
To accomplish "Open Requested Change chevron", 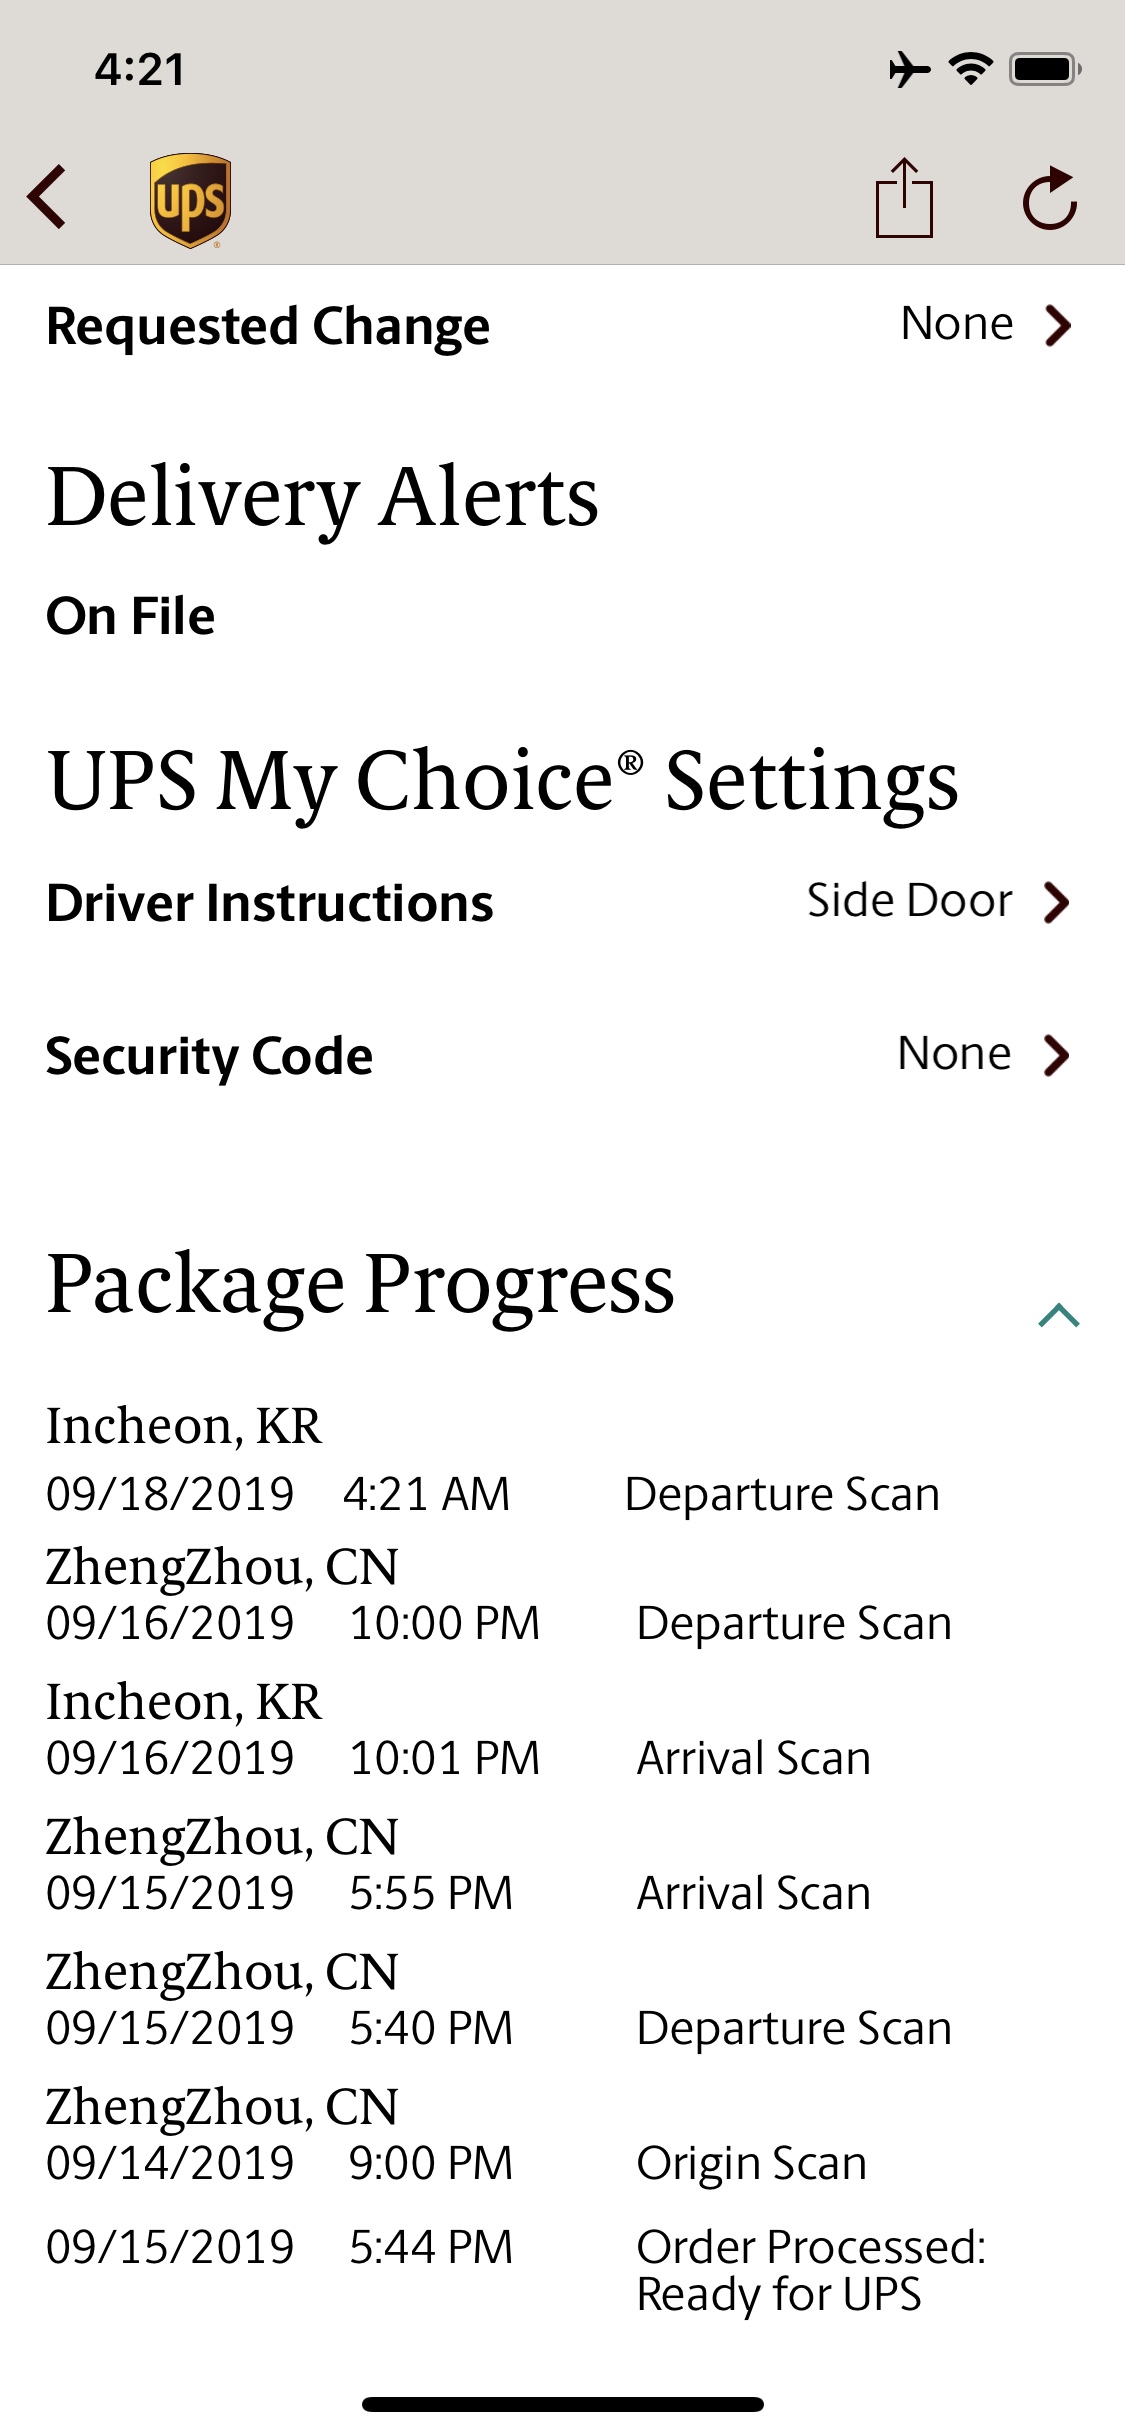I will [1058, 325].
